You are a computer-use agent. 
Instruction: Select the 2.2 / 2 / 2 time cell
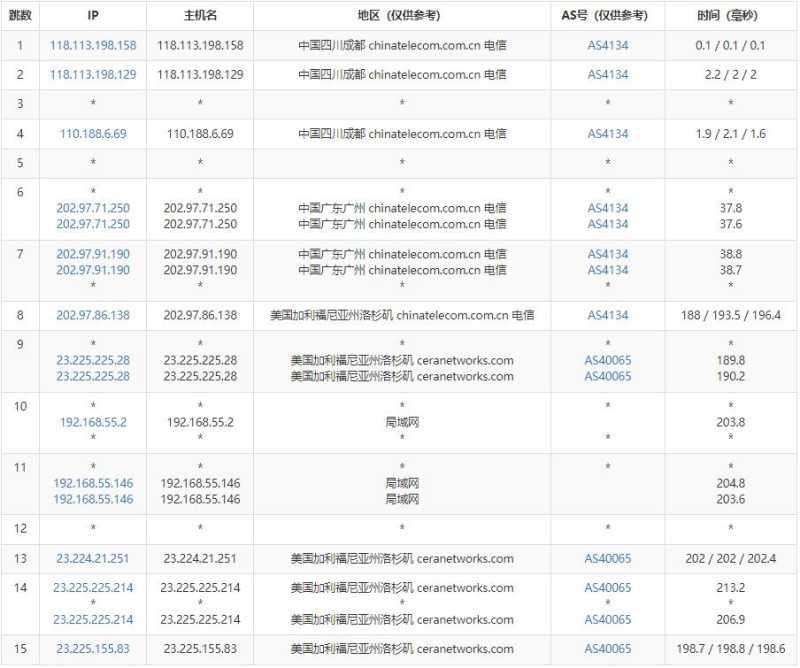coord(731,75)
